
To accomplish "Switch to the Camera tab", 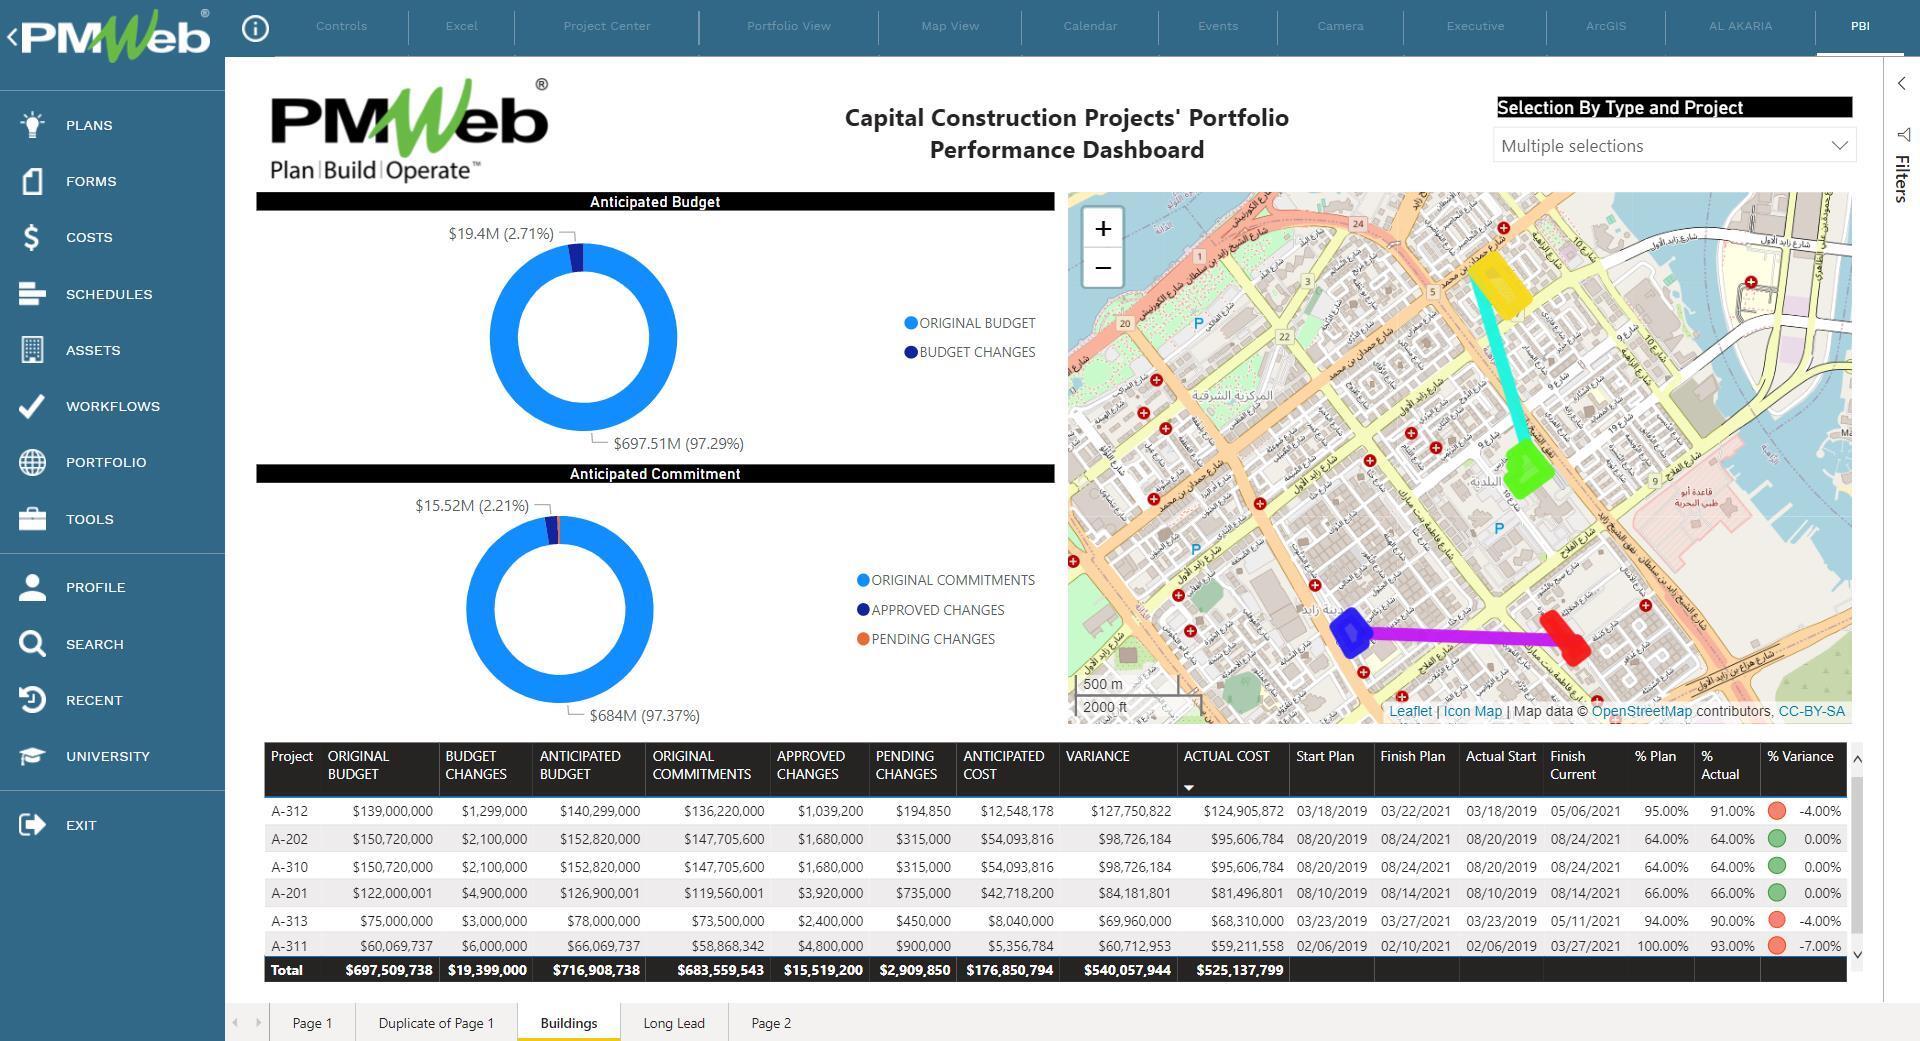I will (1340, 26).
